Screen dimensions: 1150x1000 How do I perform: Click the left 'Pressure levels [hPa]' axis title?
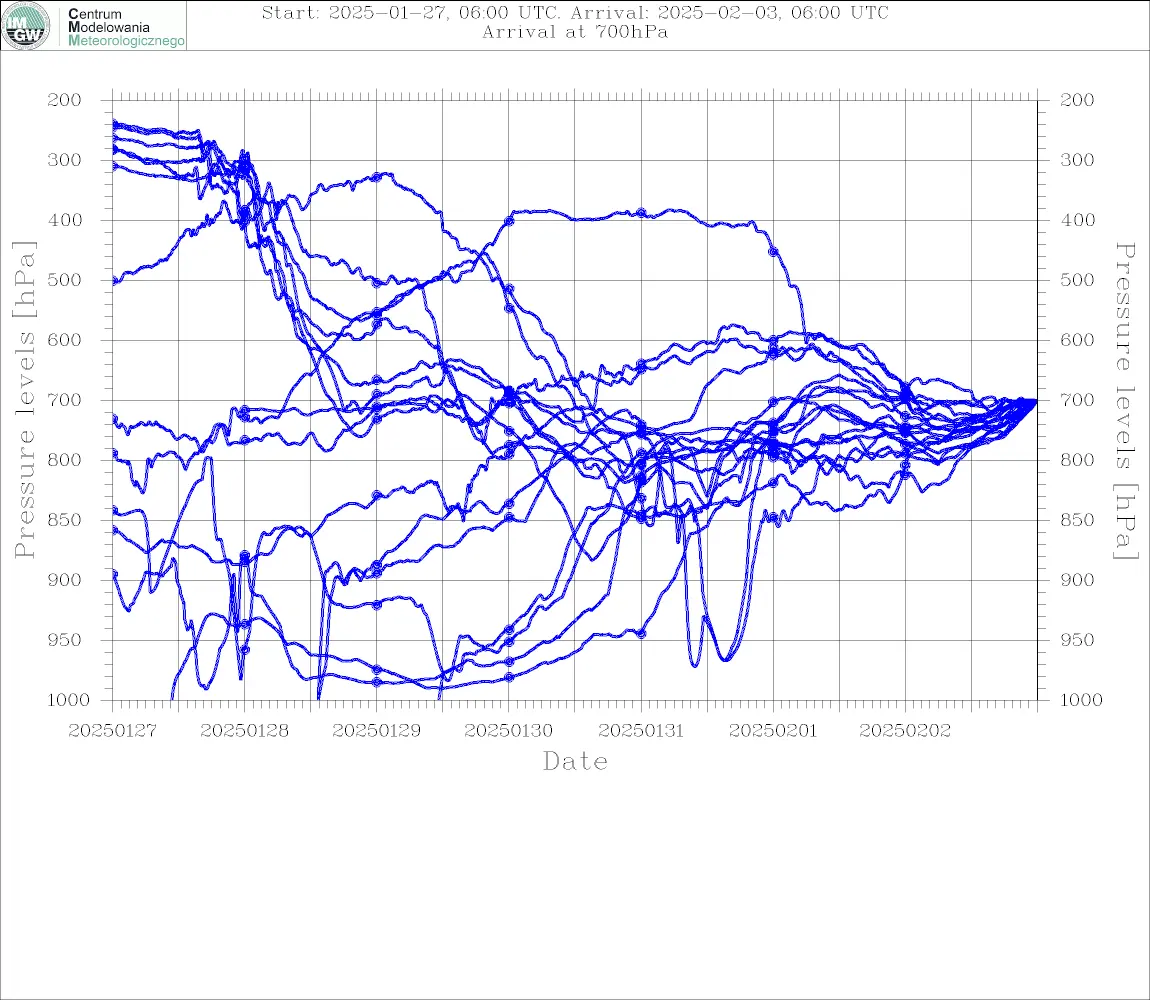[24, 400]
